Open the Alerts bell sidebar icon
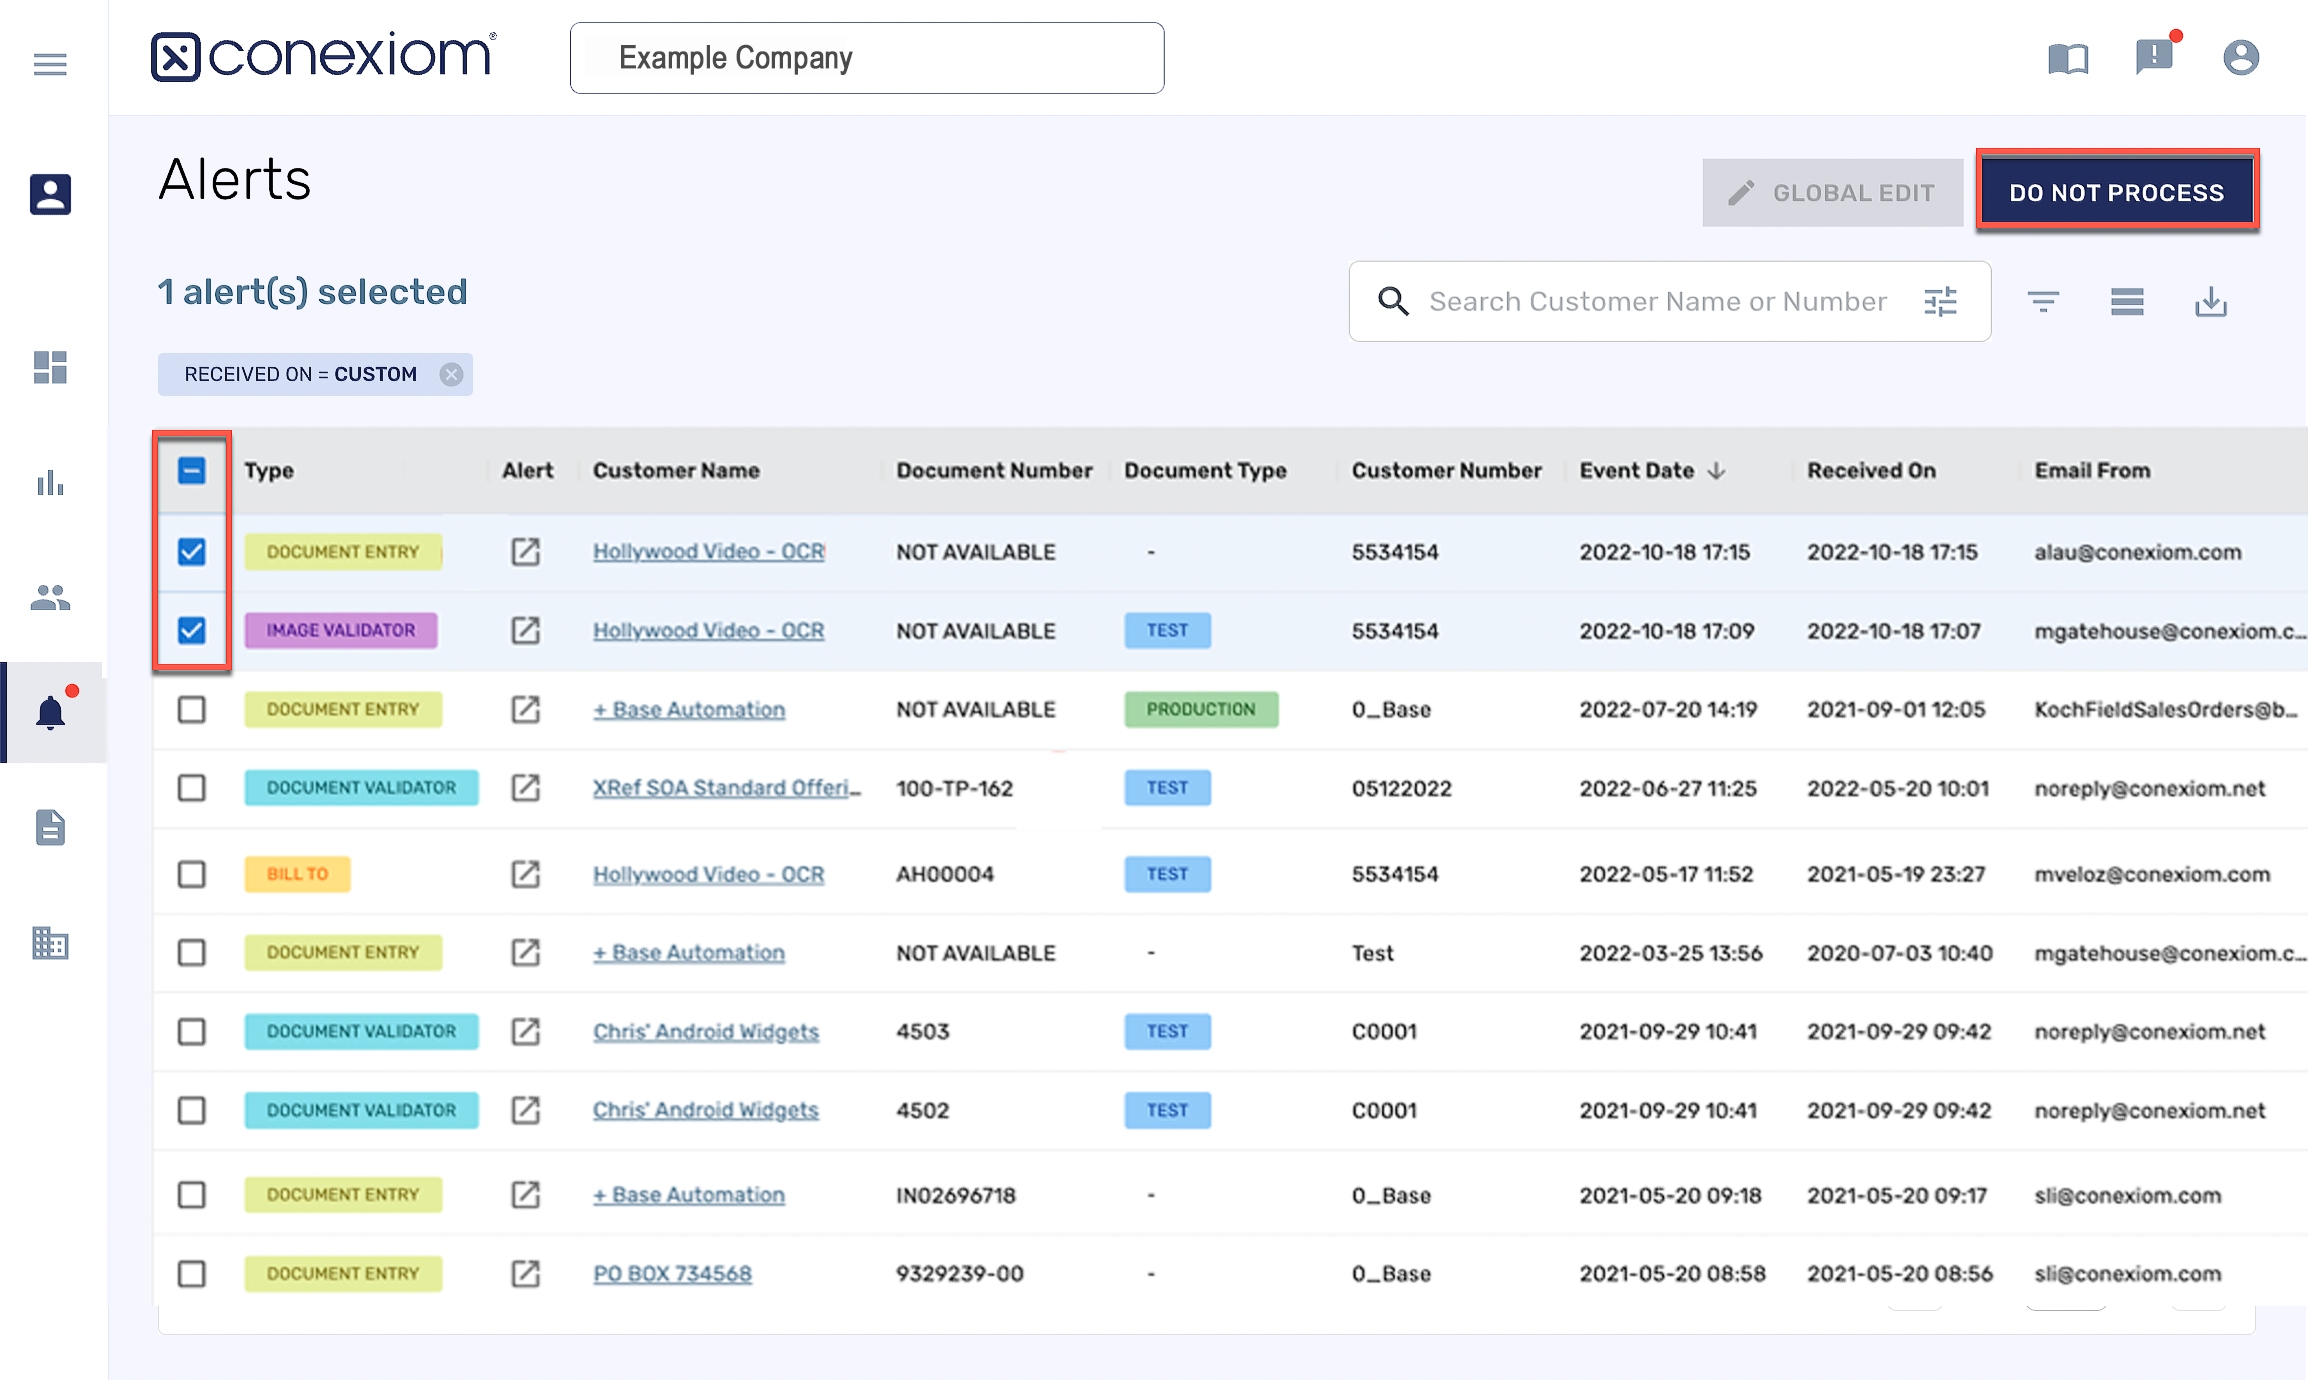This screenshot has height=1380, width=2311. 51,713
